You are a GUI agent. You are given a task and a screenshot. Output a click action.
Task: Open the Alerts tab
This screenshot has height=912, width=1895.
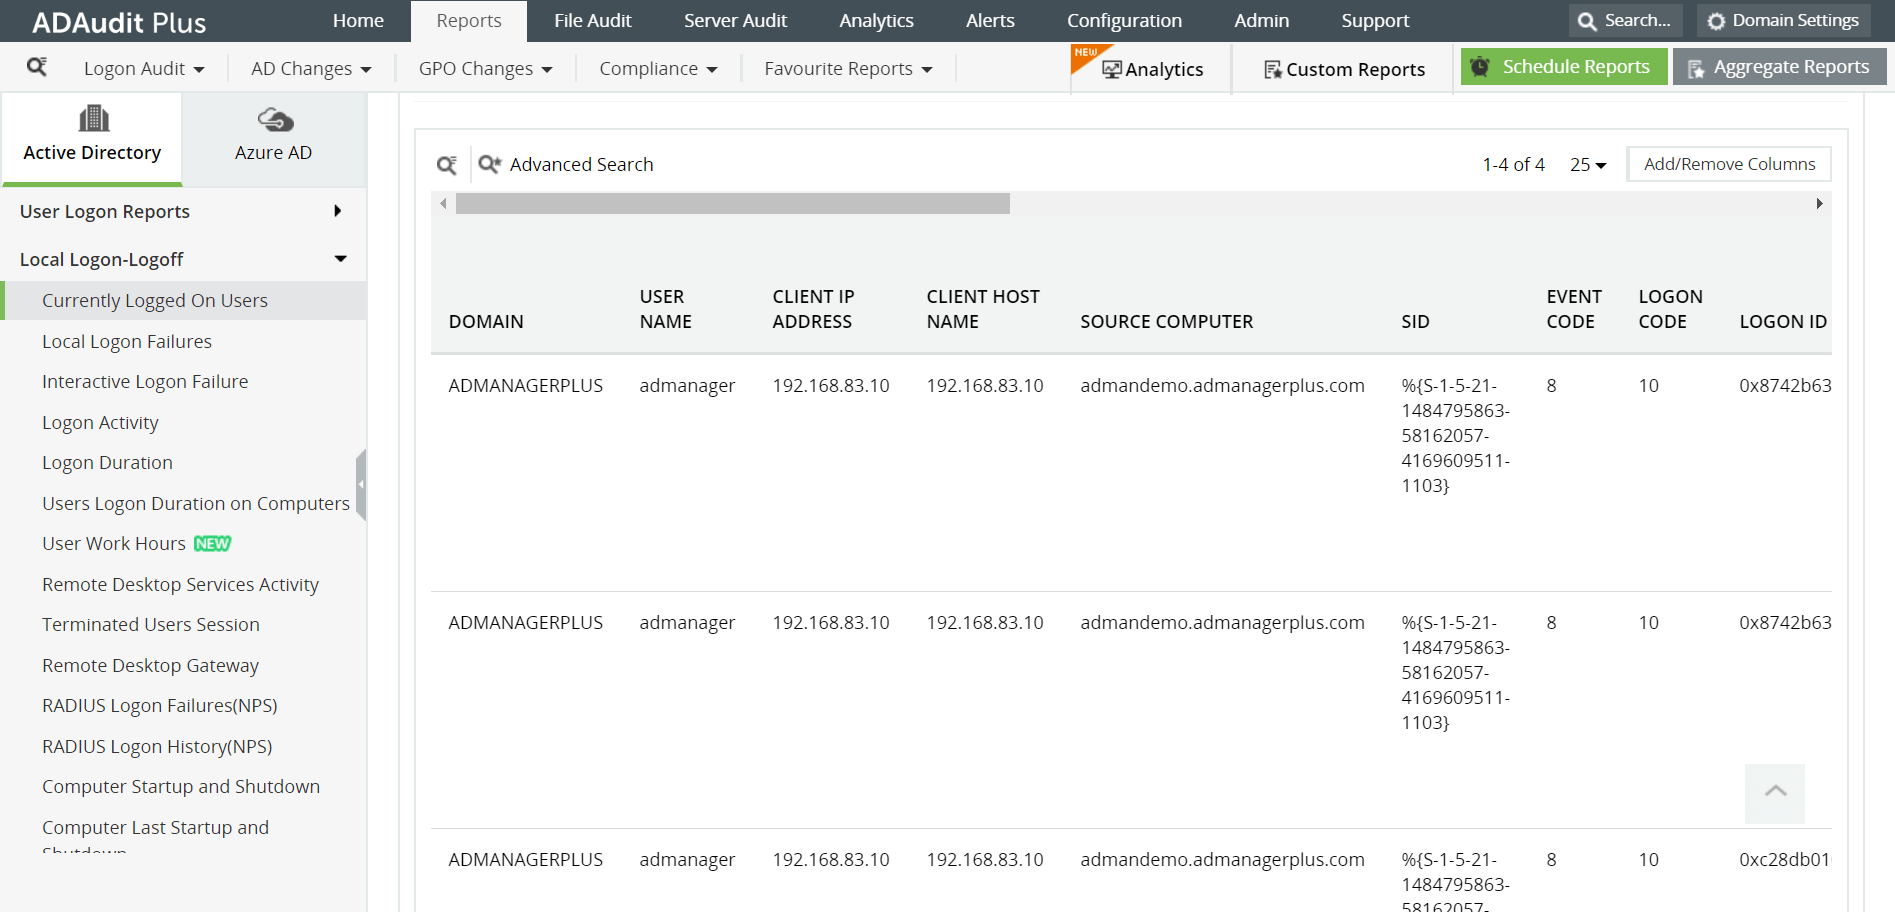(x=990, y=21)
